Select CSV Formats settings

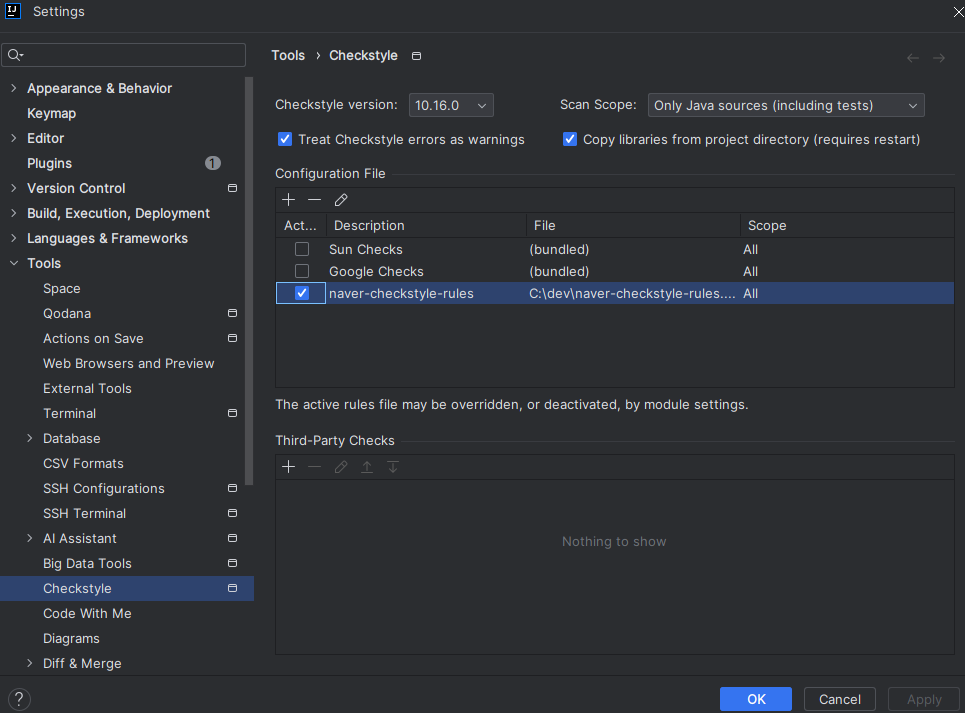[x=83, y=463]
